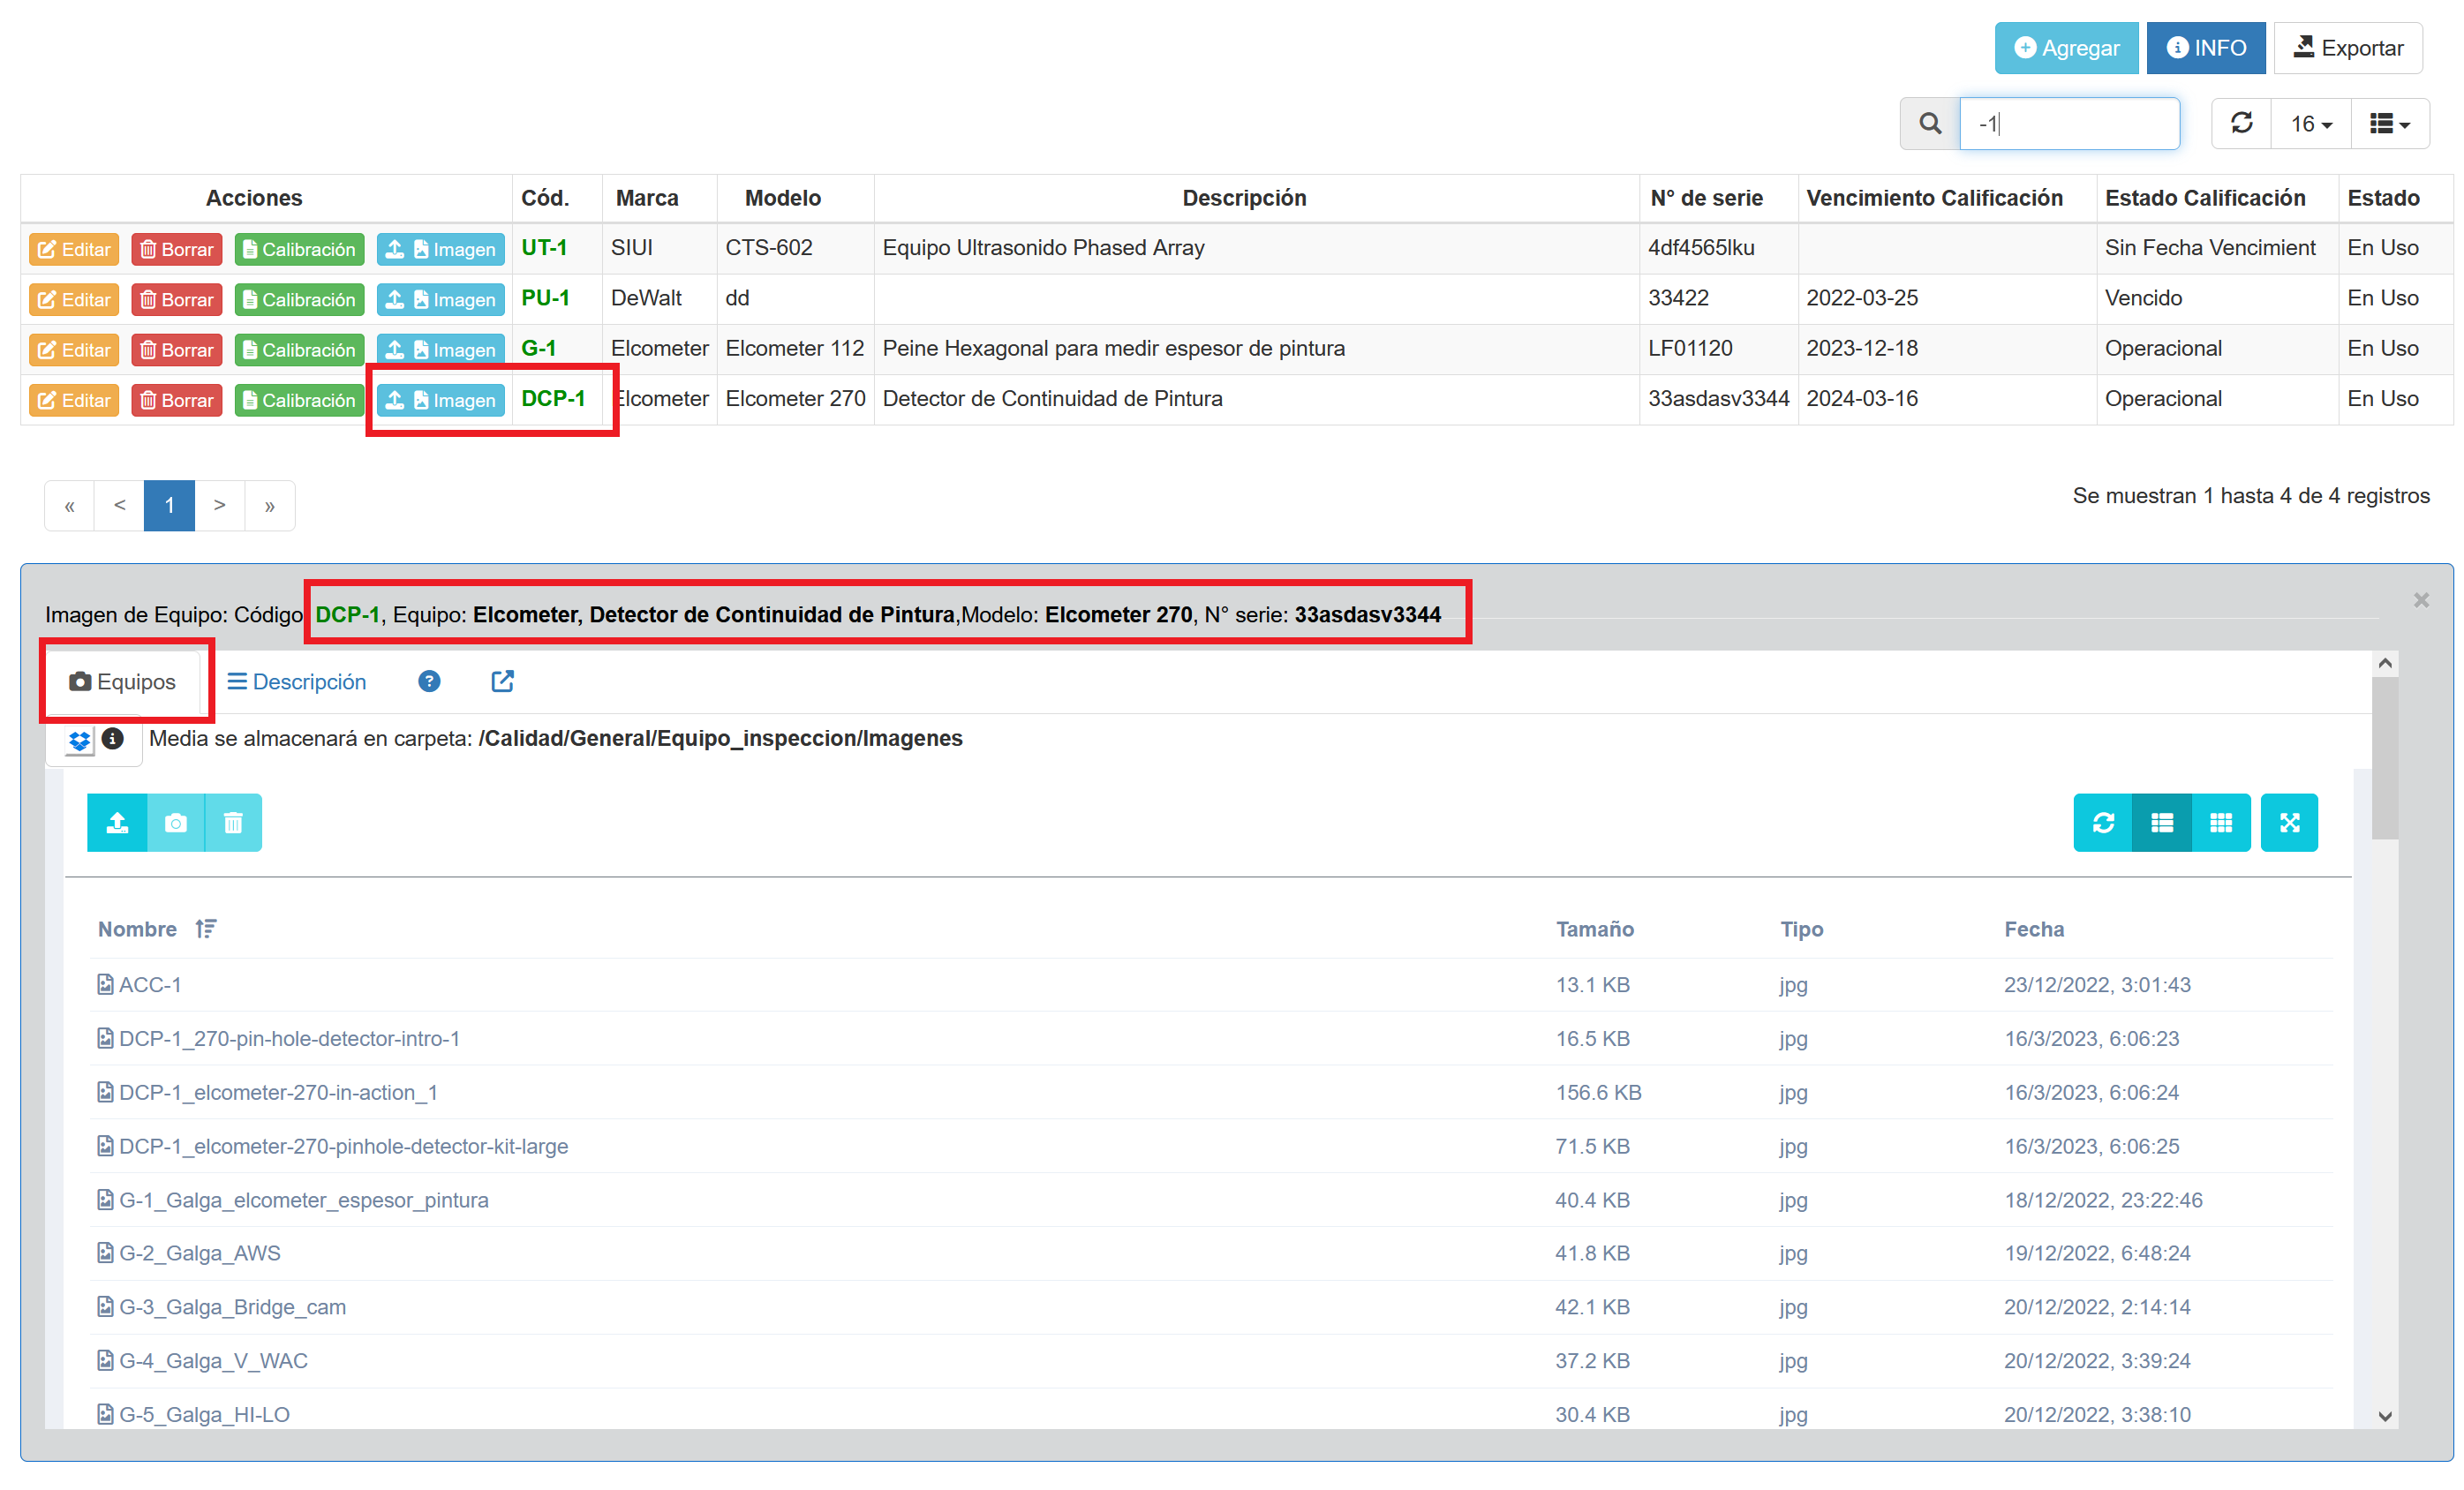Click the trash delete icon in media toolbar
The height and width of the screenshot is (1490, 2464).
point(233,822)
